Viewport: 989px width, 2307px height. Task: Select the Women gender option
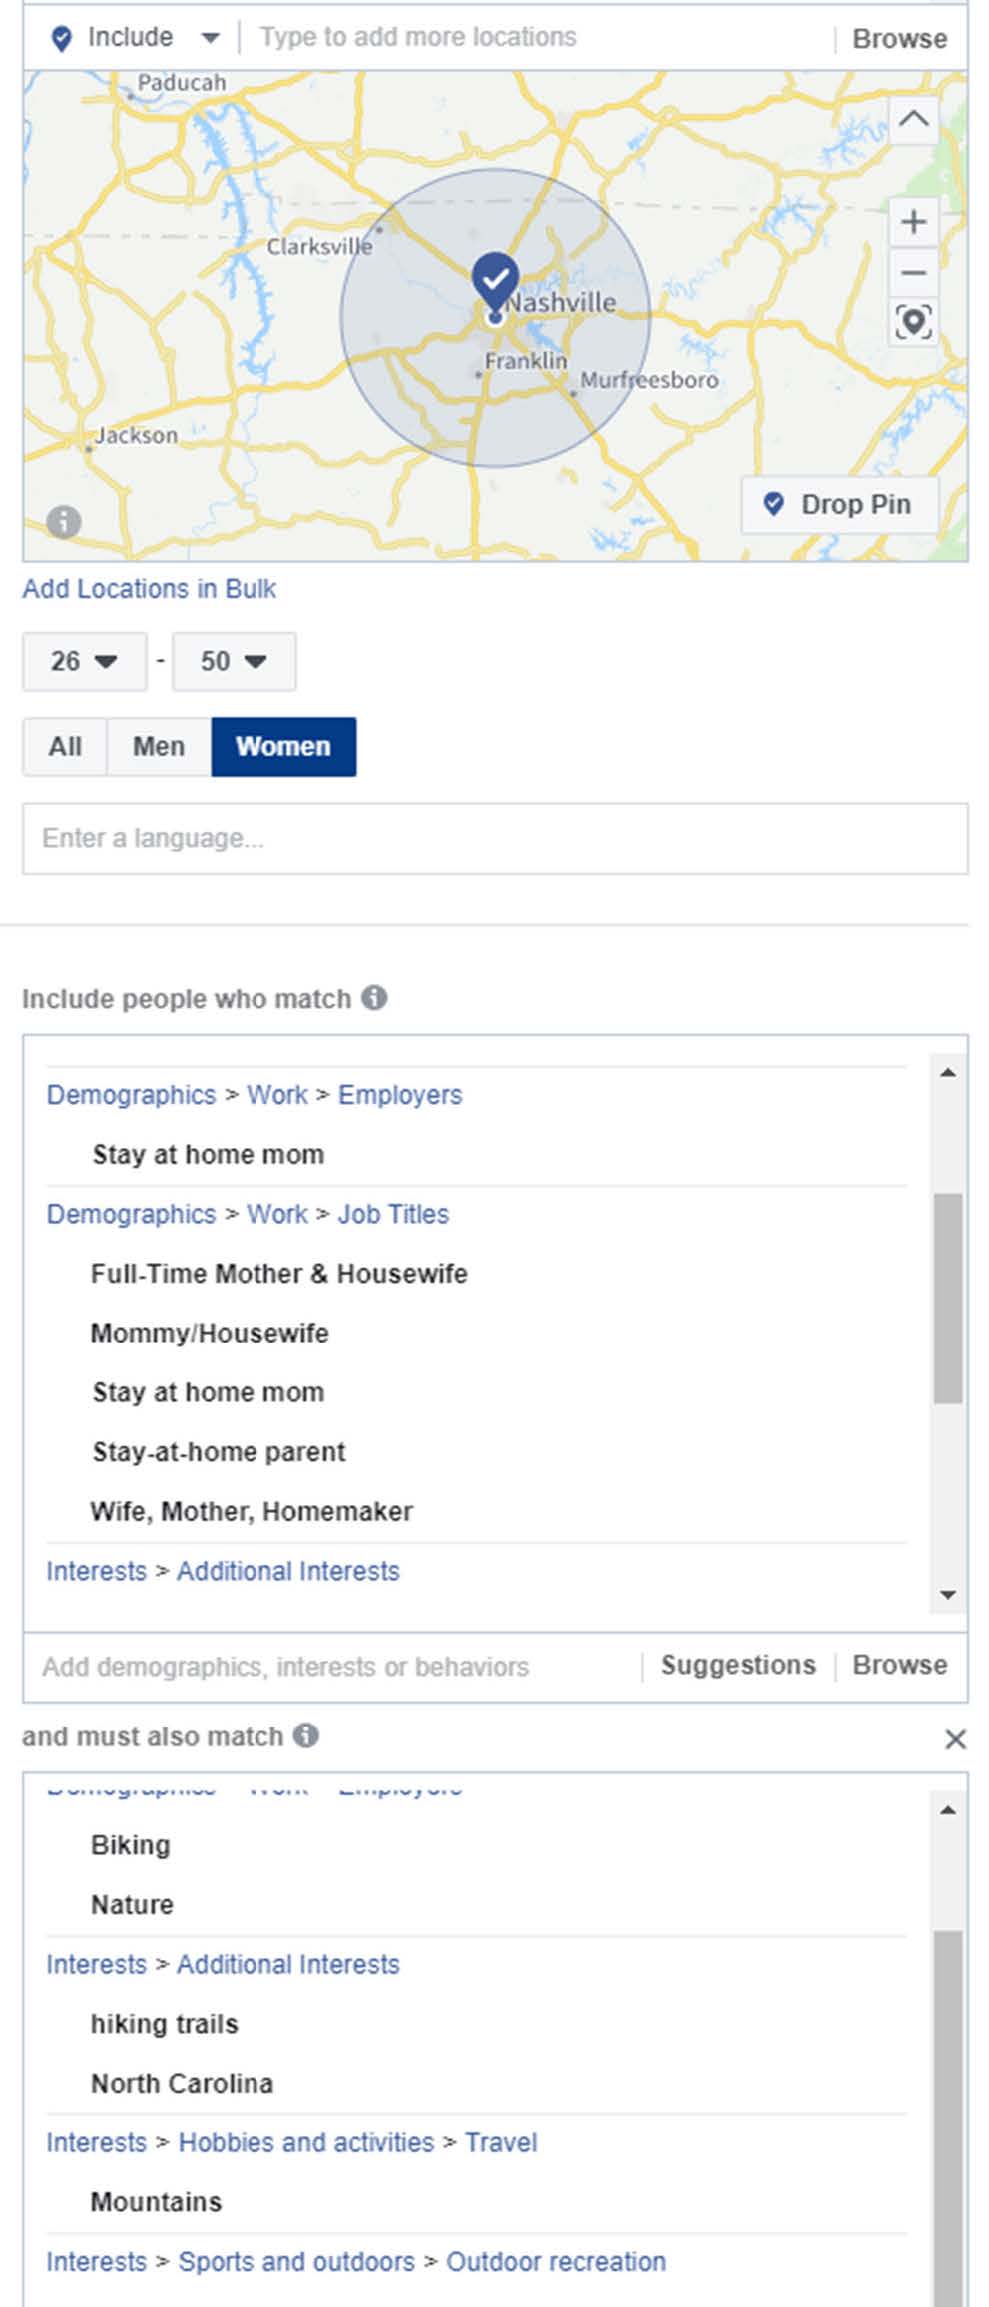[x=283, y=747]
